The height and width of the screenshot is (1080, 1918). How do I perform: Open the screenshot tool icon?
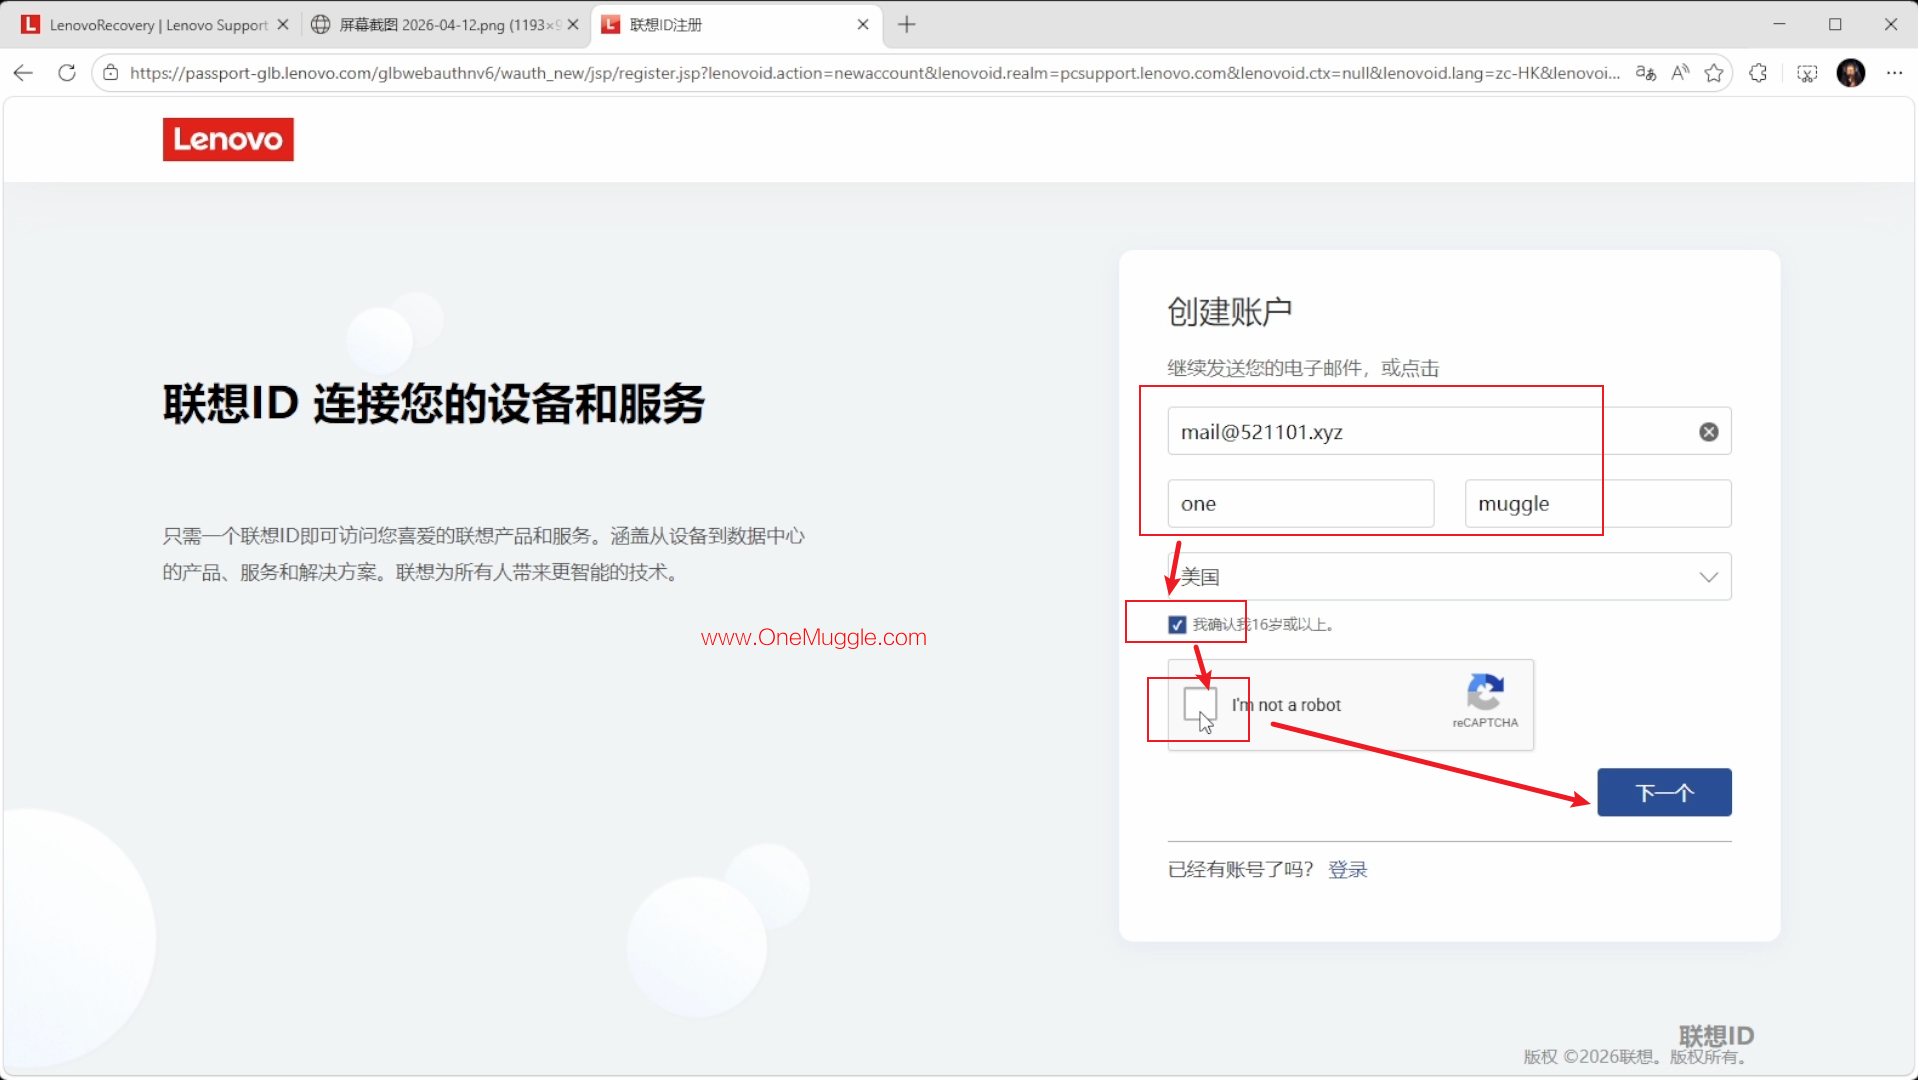(x=1807, y=73)
